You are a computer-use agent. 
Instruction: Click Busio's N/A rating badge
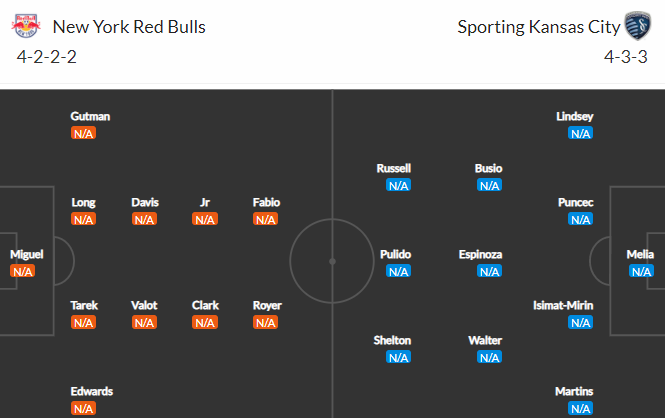(x=489, y=185)
